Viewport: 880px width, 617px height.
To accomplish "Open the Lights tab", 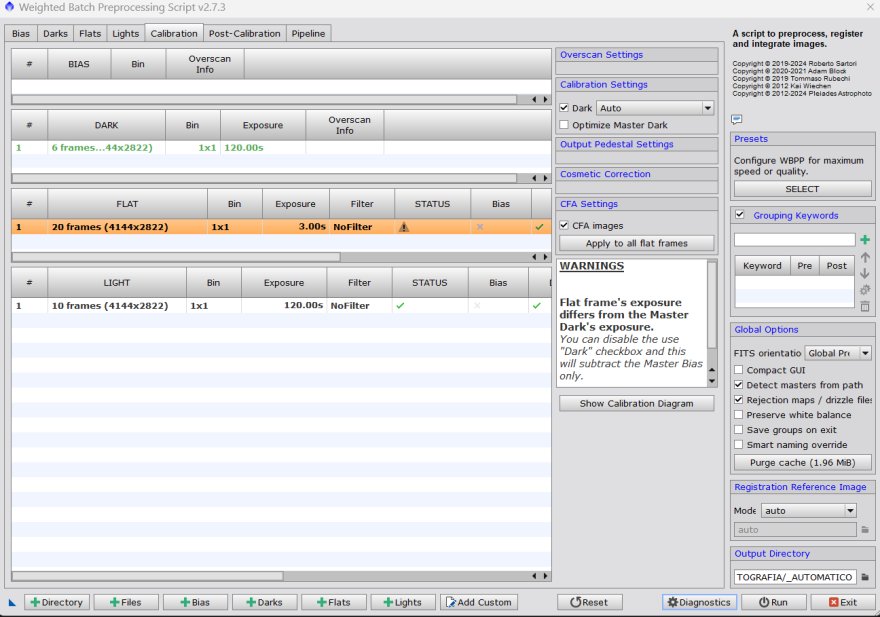I will tap(126, 33).
